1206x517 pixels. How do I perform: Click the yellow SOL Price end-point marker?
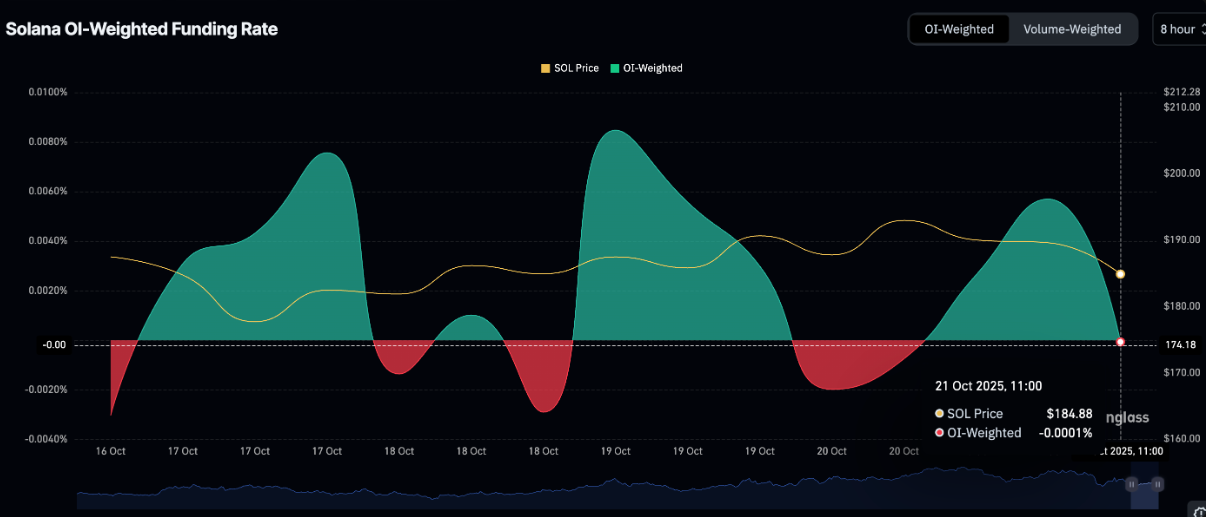coord(1120,274)
